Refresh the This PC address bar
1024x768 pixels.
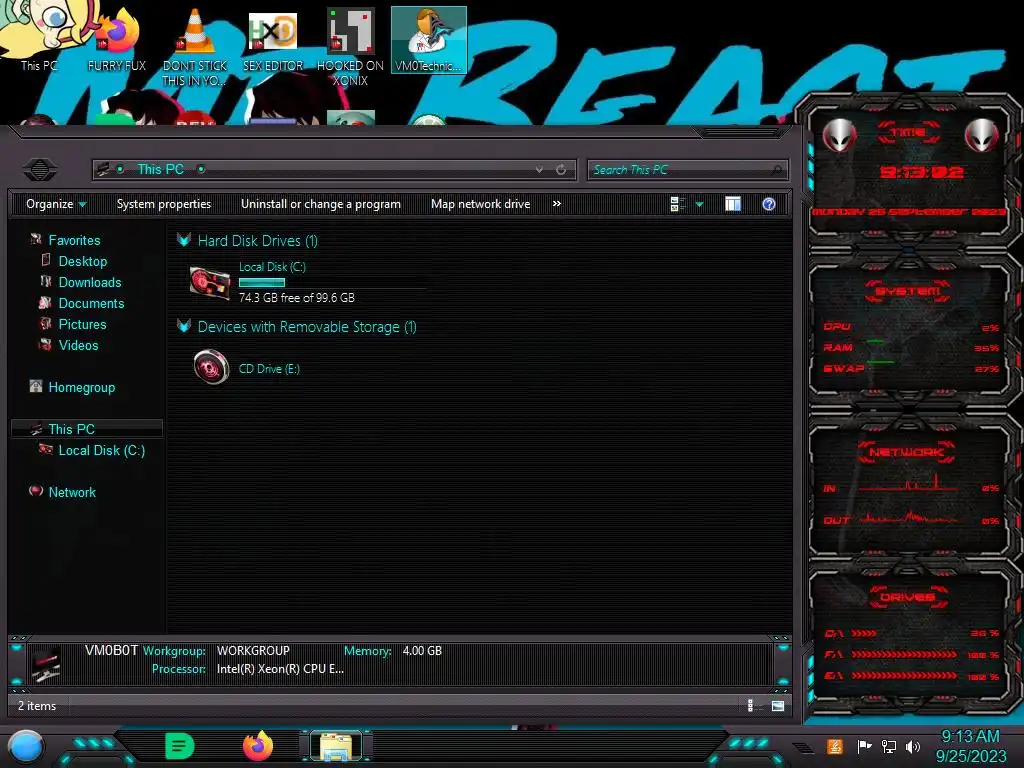pyautogui.click(x=561, y=170)
